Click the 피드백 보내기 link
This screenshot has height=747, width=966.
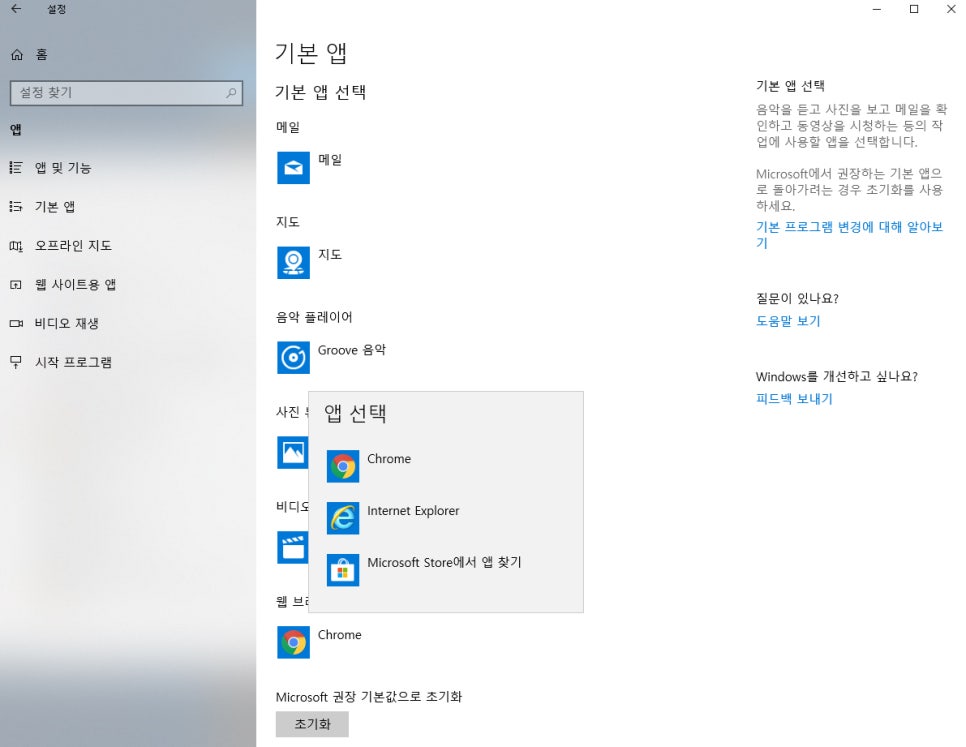point(794,398)
